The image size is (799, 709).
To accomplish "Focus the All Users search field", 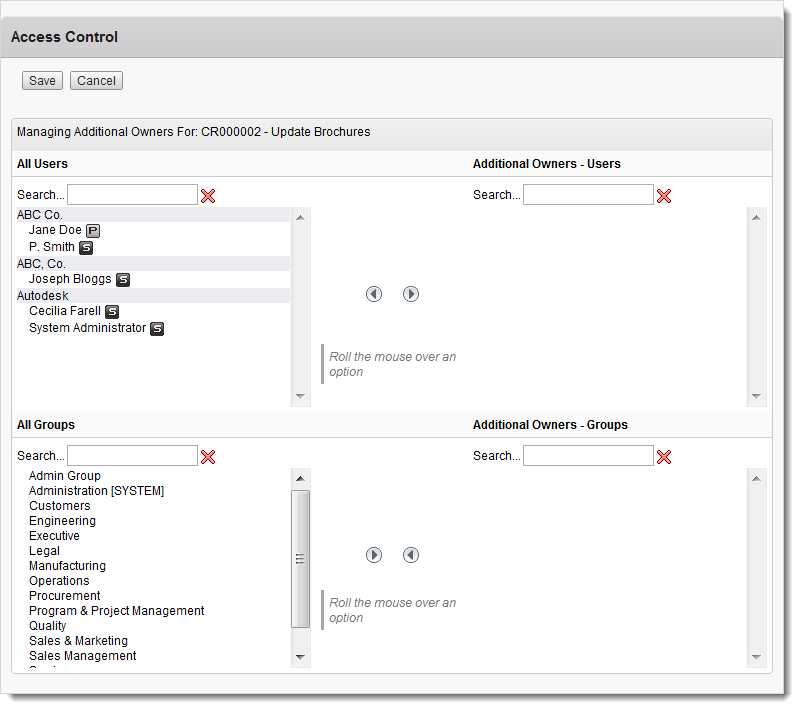I will tap(132, 195).
